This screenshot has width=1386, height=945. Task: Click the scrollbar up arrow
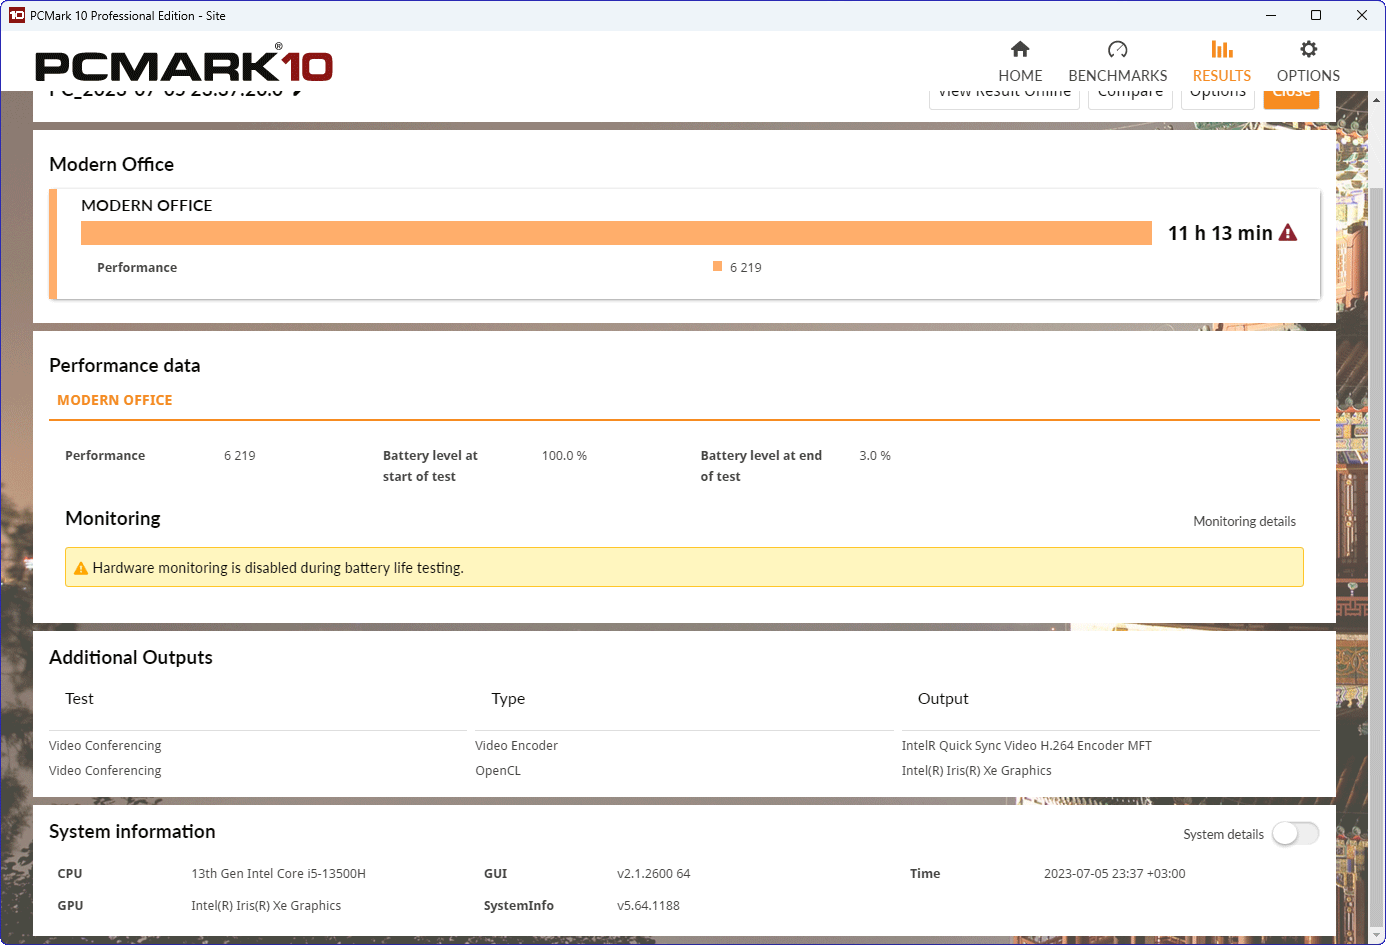[1377, 100]
